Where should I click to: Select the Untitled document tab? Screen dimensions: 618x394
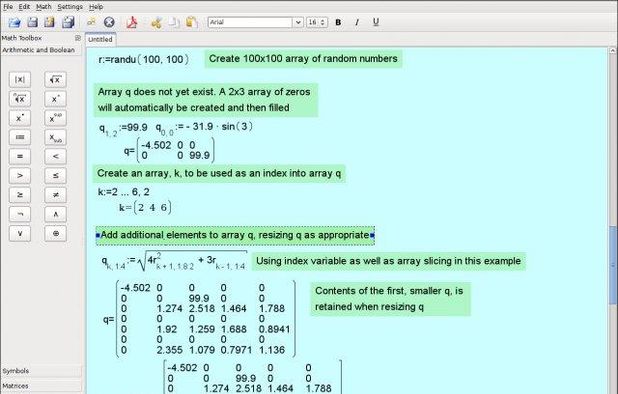(100, 39)
